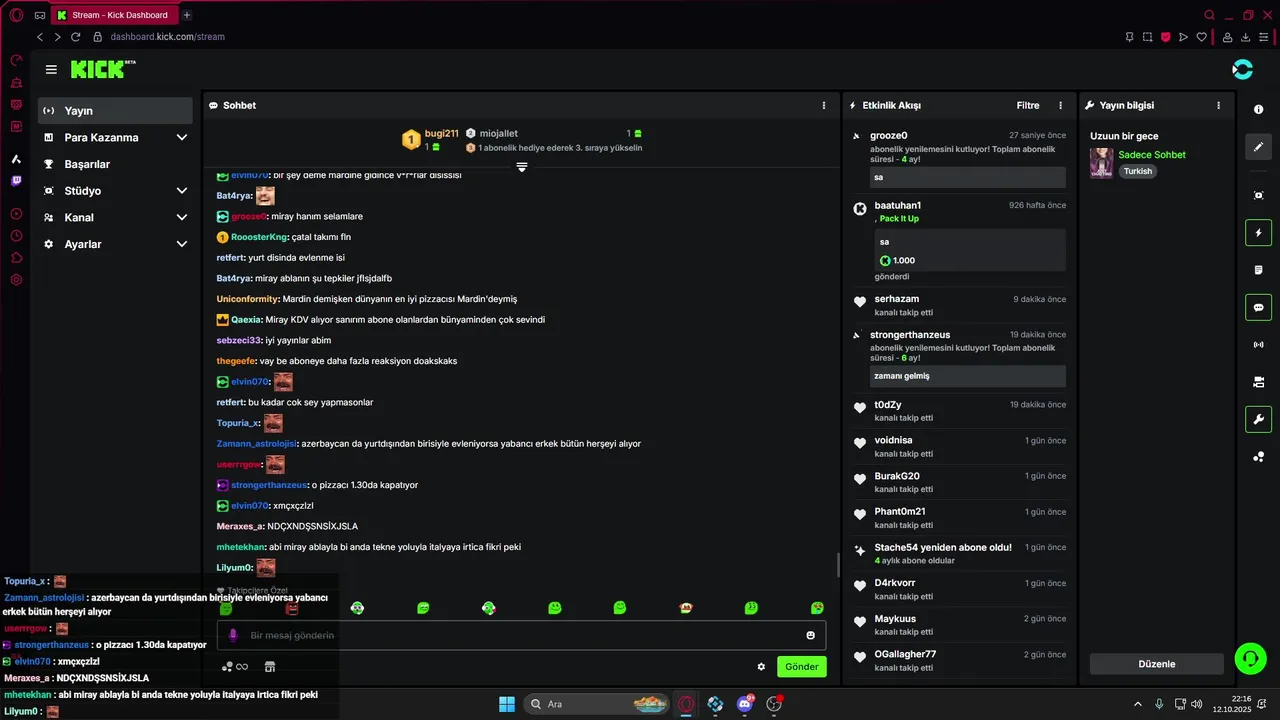Click the pencil edit icon in right toolbar
1280x720 pixels.
pos(1259,147)
